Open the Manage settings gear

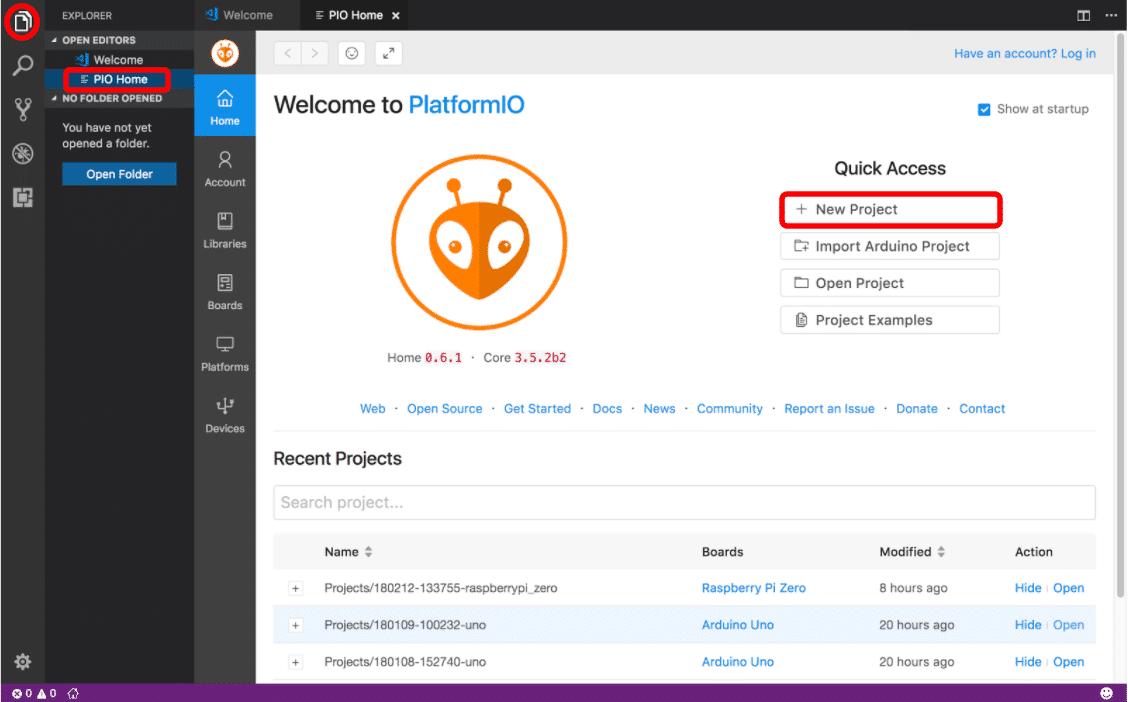[22, 661]
